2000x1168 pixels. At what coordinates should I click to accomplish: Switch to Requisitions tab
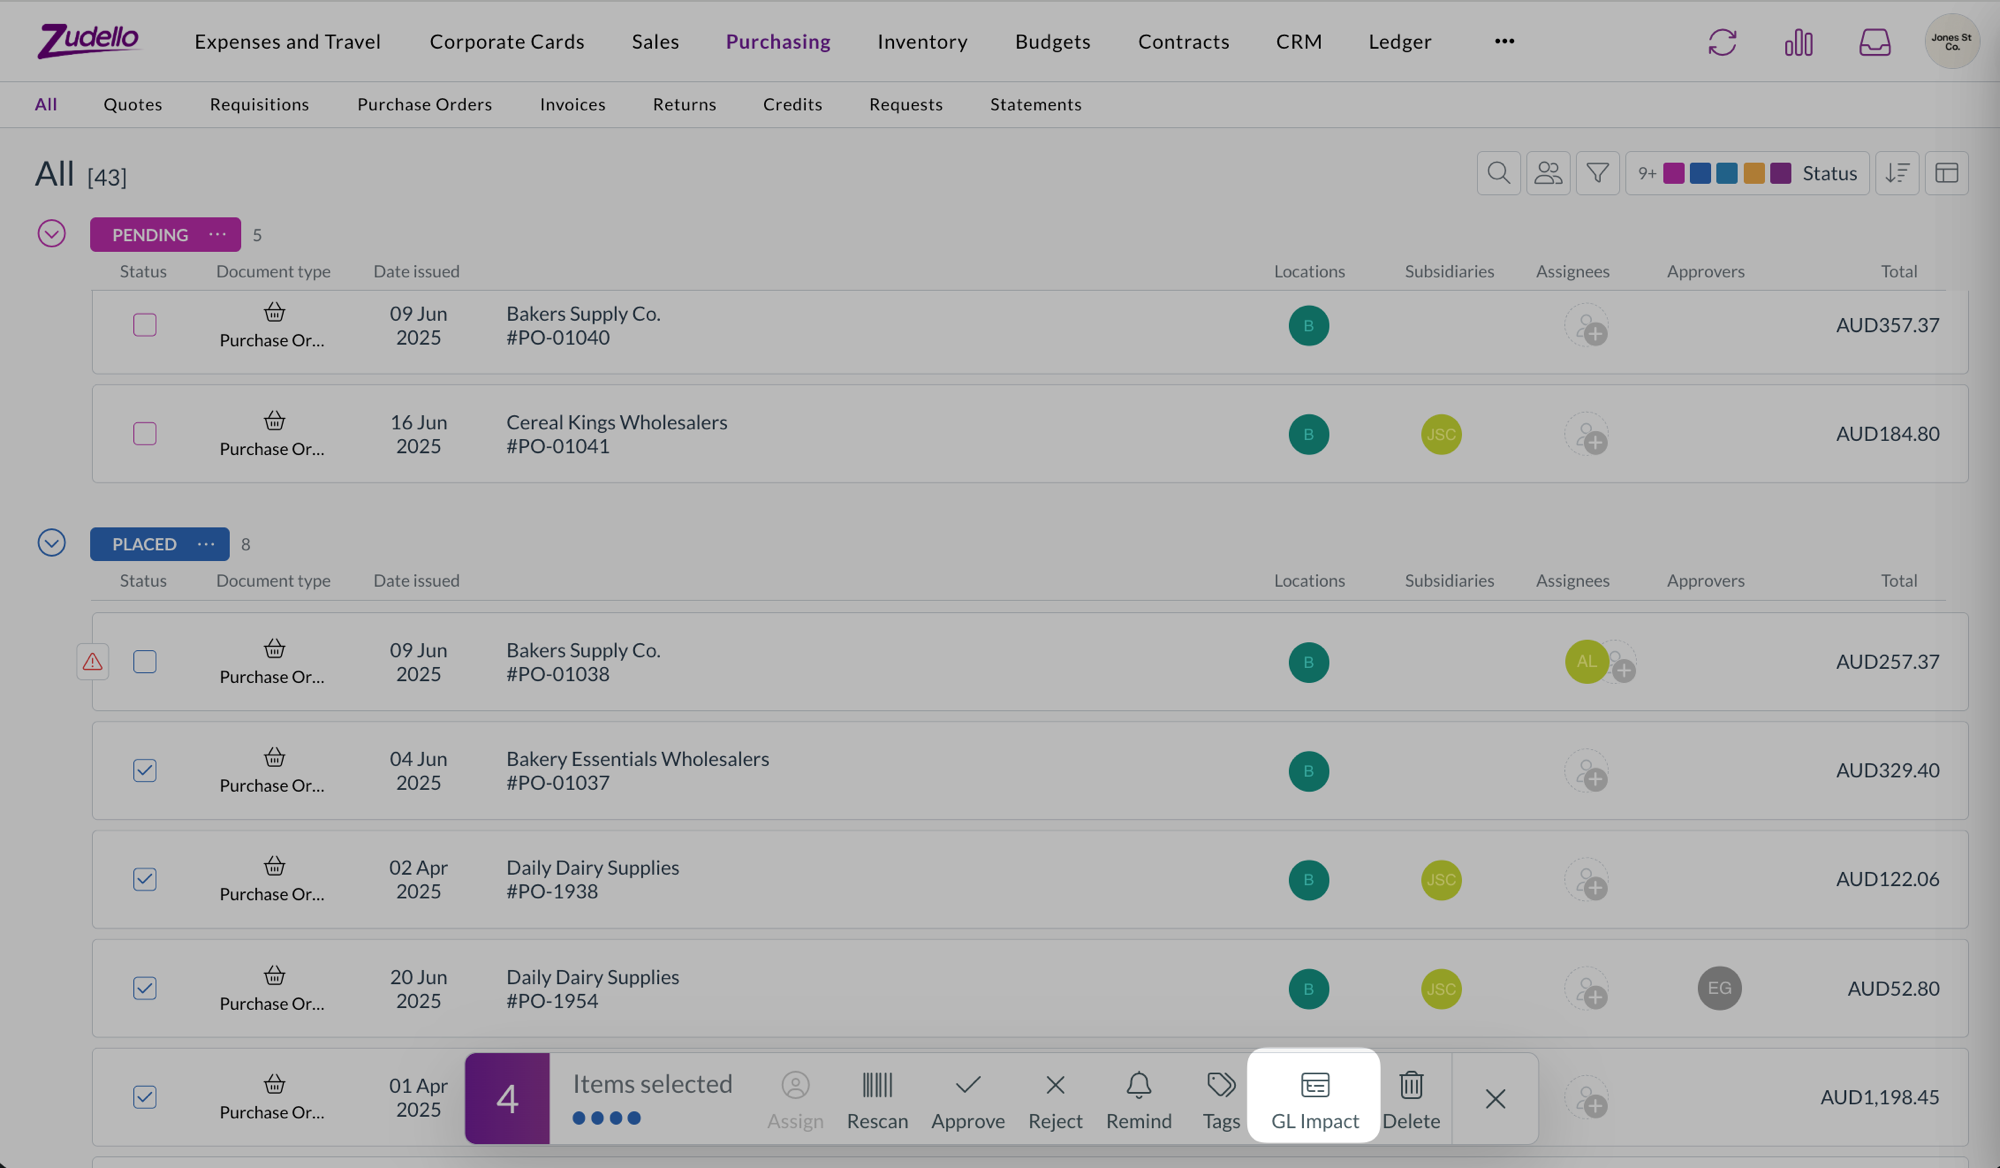click(259, 104)
